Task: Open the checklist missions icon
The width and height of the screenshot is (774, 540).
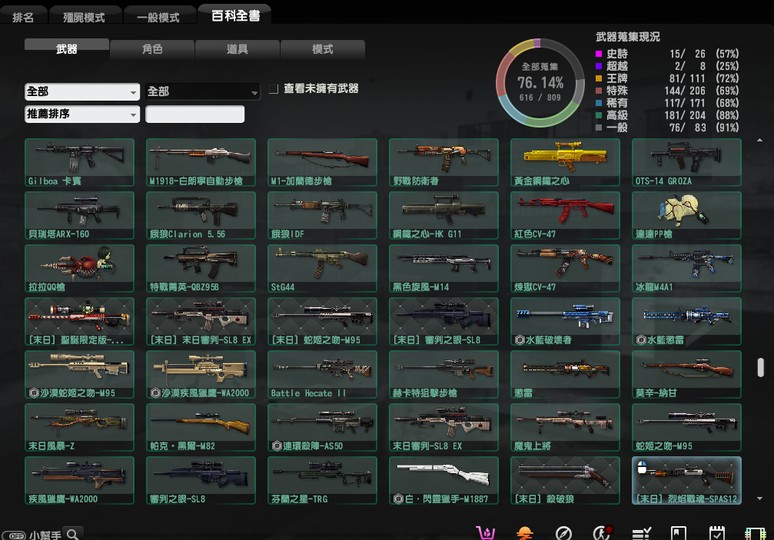Action: (641, 532)
